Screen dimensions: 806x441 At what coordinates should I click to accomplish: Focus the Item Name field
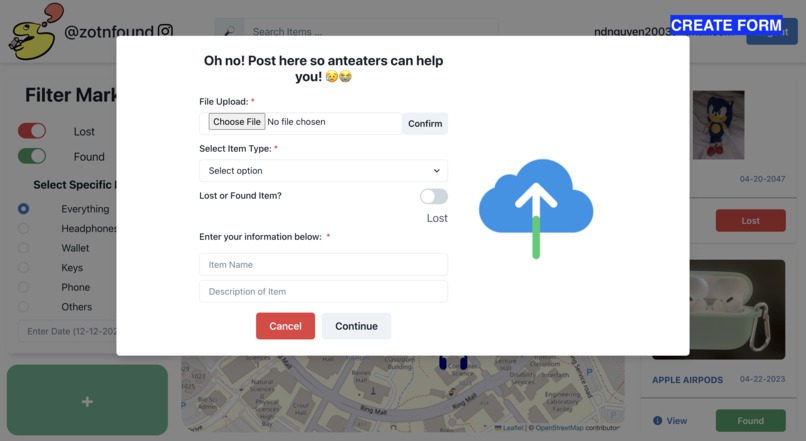(x=323, y=265)
